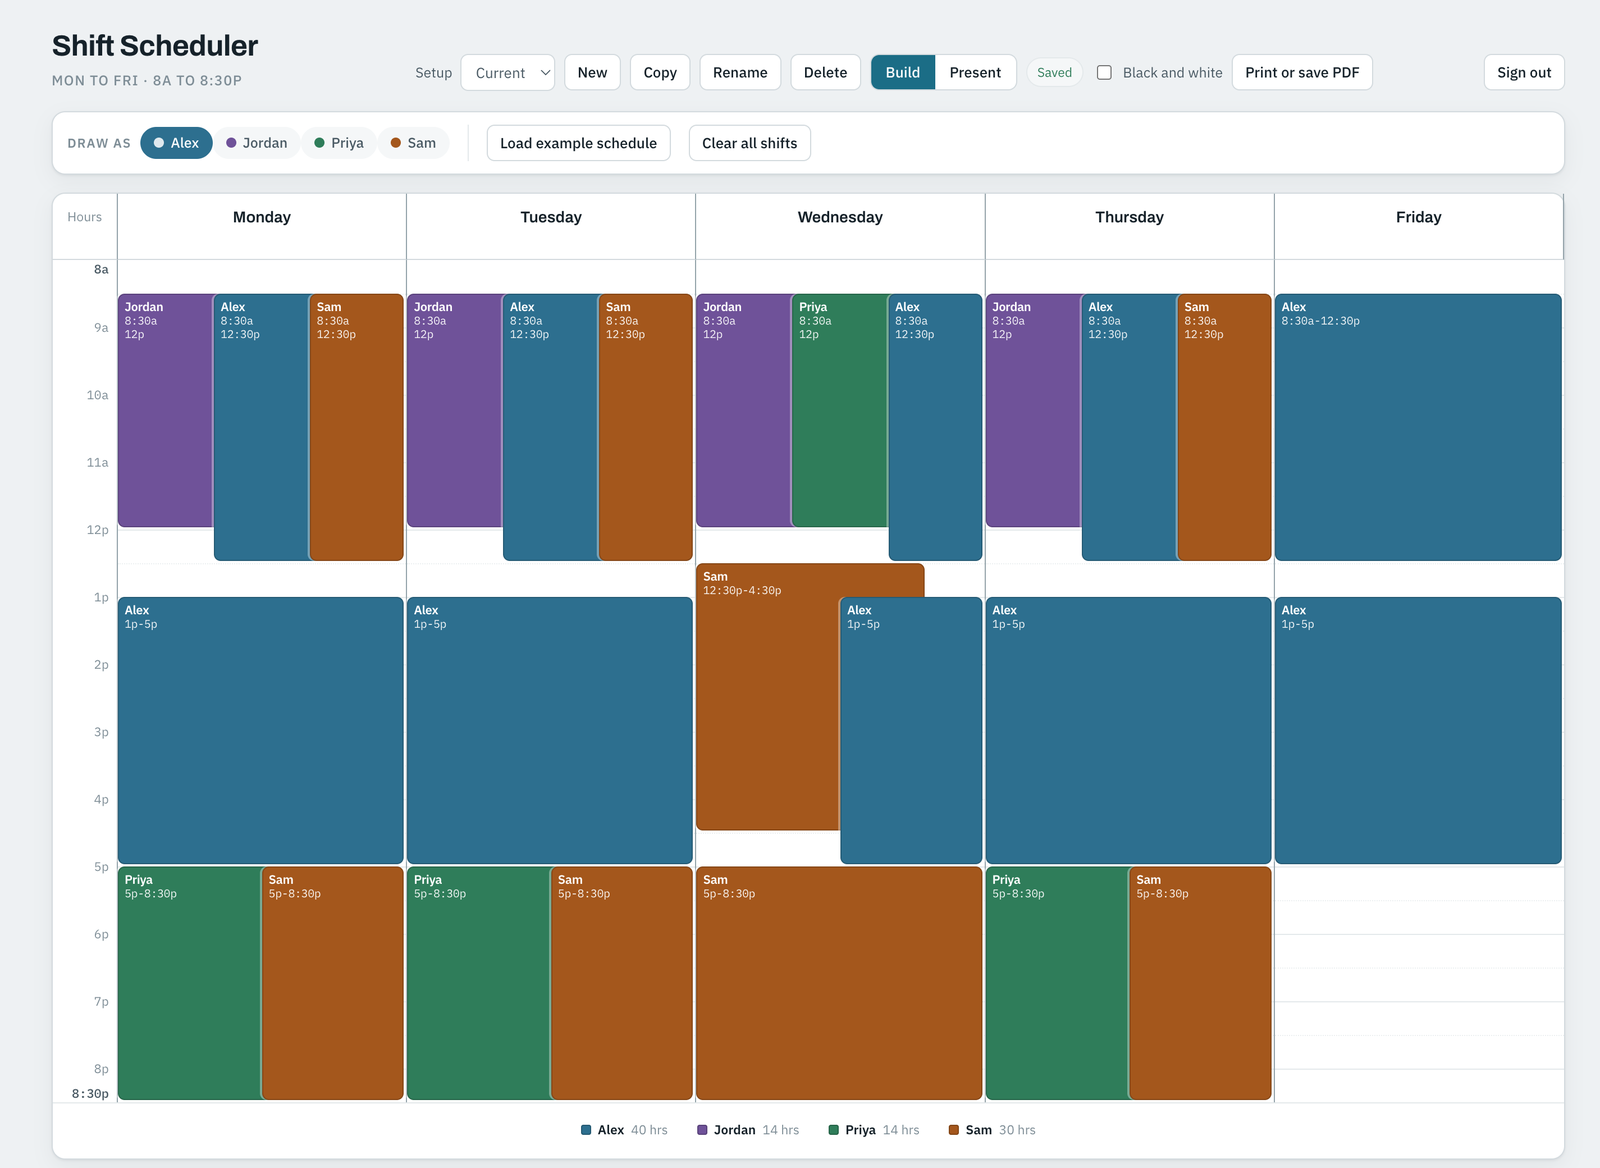
Task: Select Alex's Friday 1p-5p shift block
Action: pos(1418,730)
